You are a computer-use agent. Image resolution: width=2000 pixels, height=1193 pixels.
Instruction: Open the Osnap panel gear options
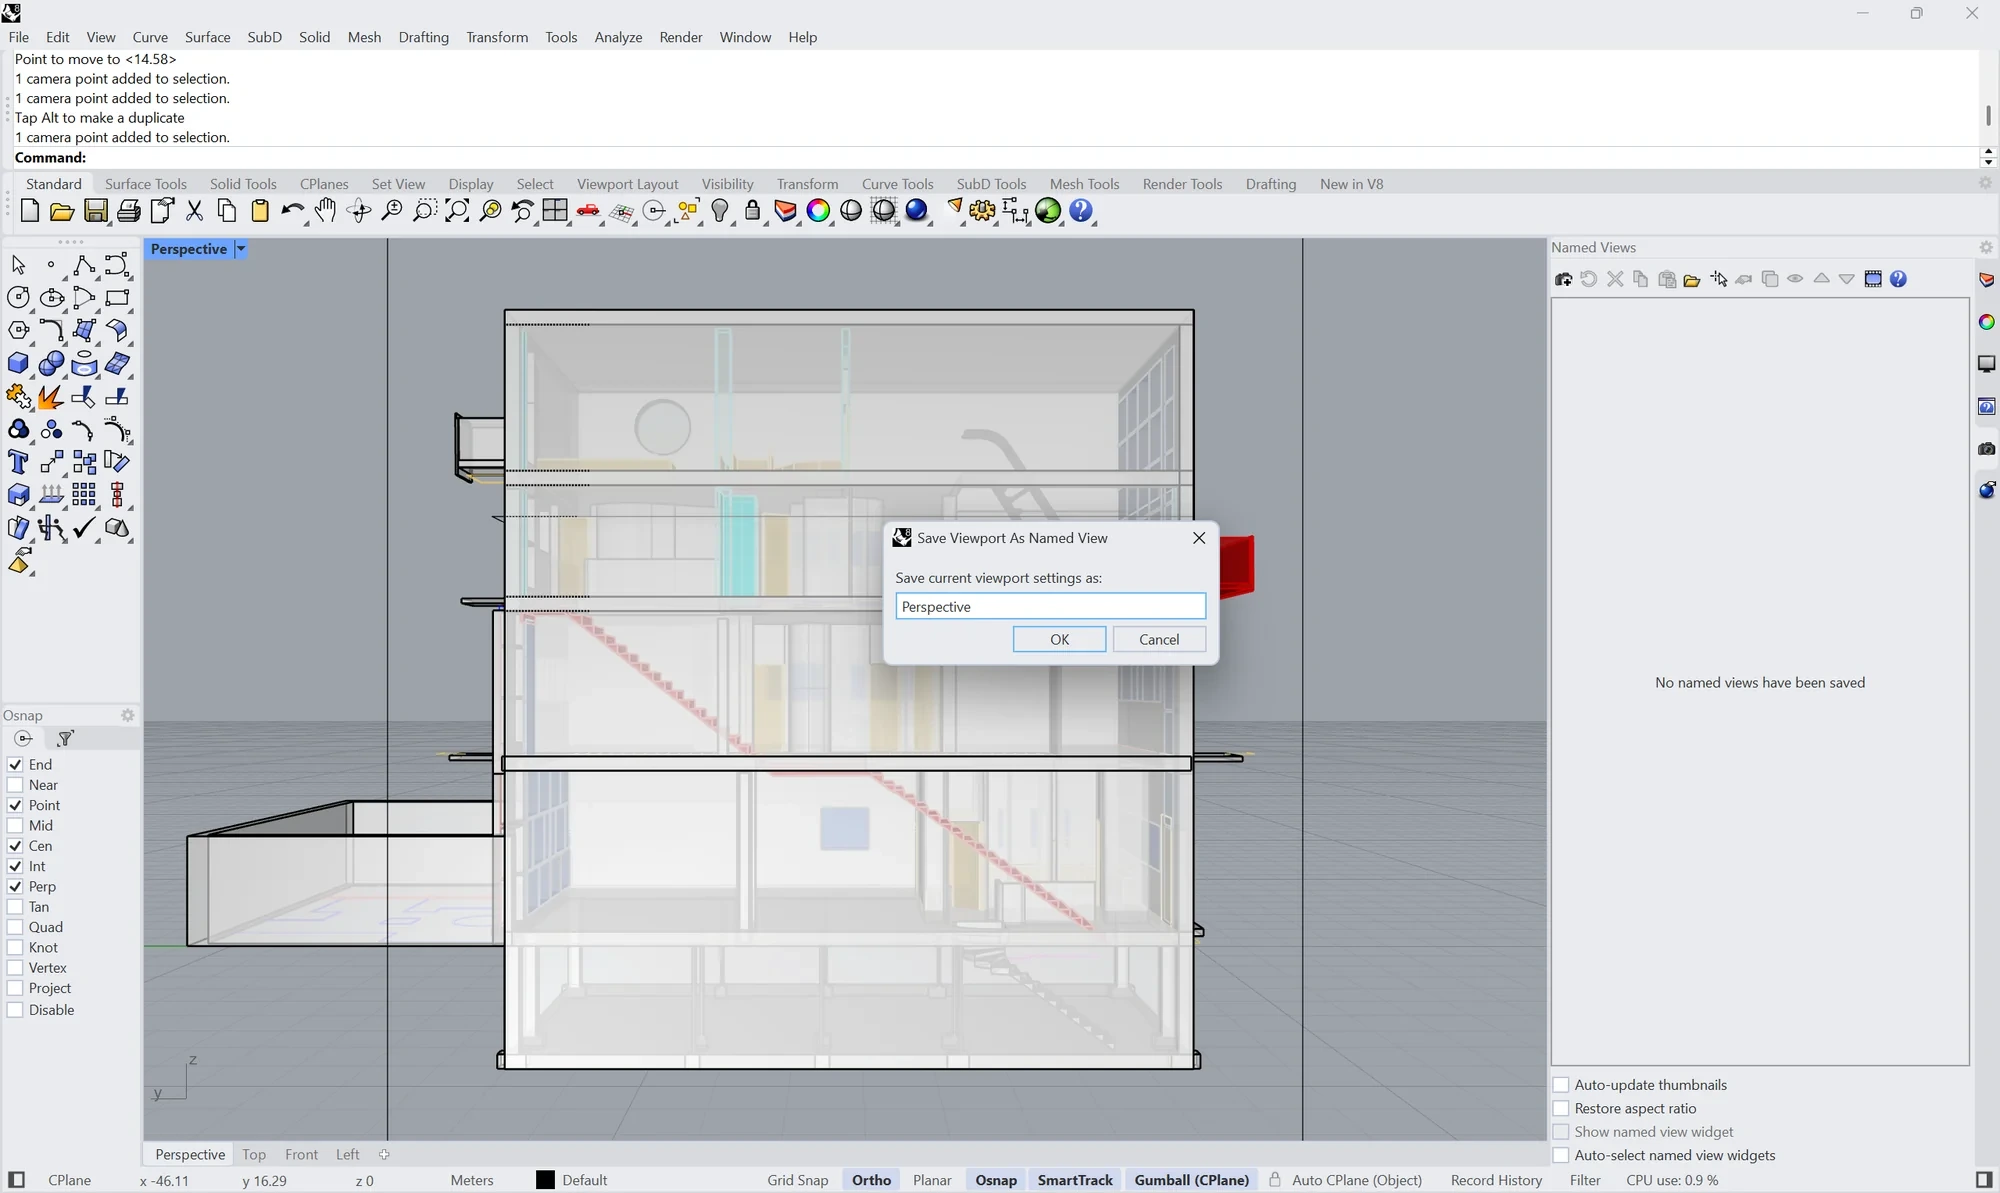coord(127,715)
